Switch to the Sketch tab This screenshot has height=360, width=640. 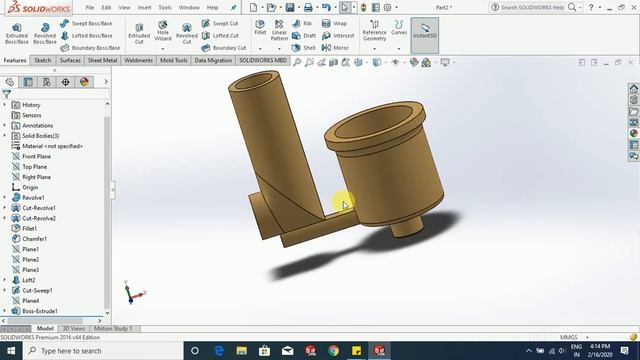(x=43, y=60)
